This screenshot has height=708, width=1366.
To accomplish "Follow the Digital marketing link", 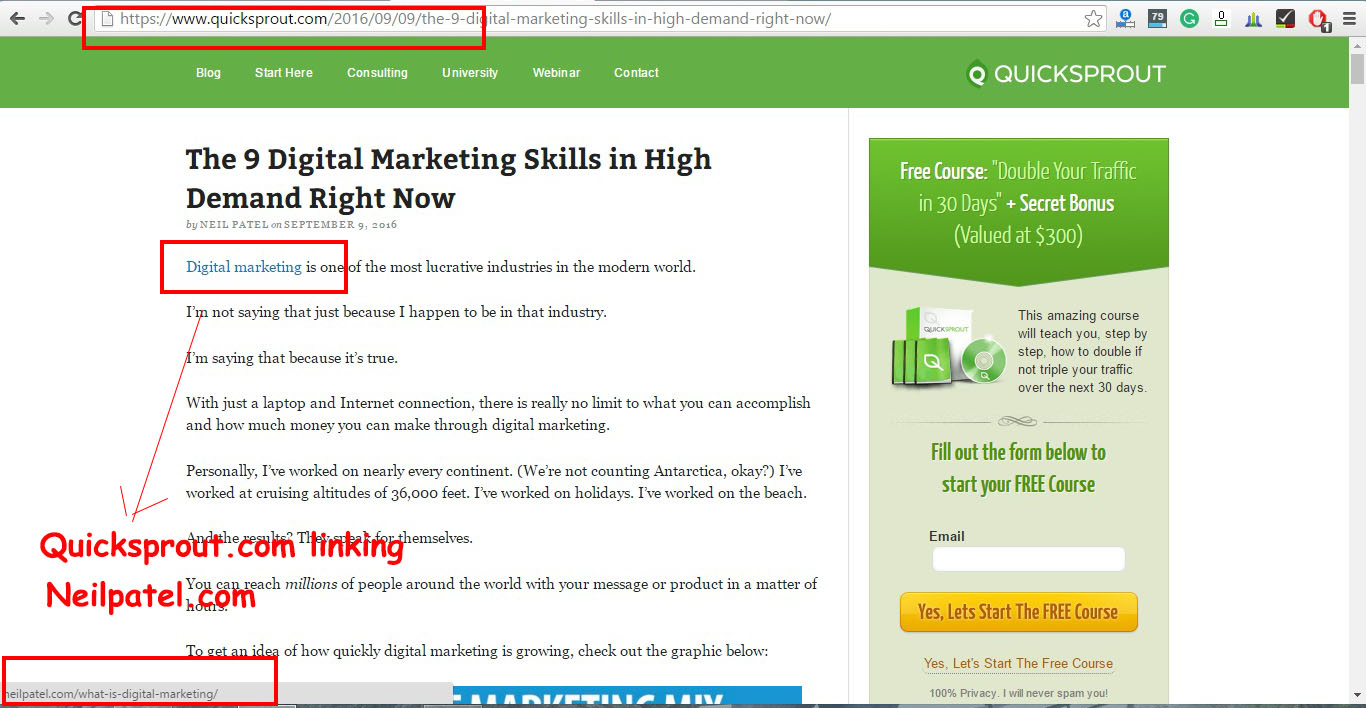I will tap(244, 267).
